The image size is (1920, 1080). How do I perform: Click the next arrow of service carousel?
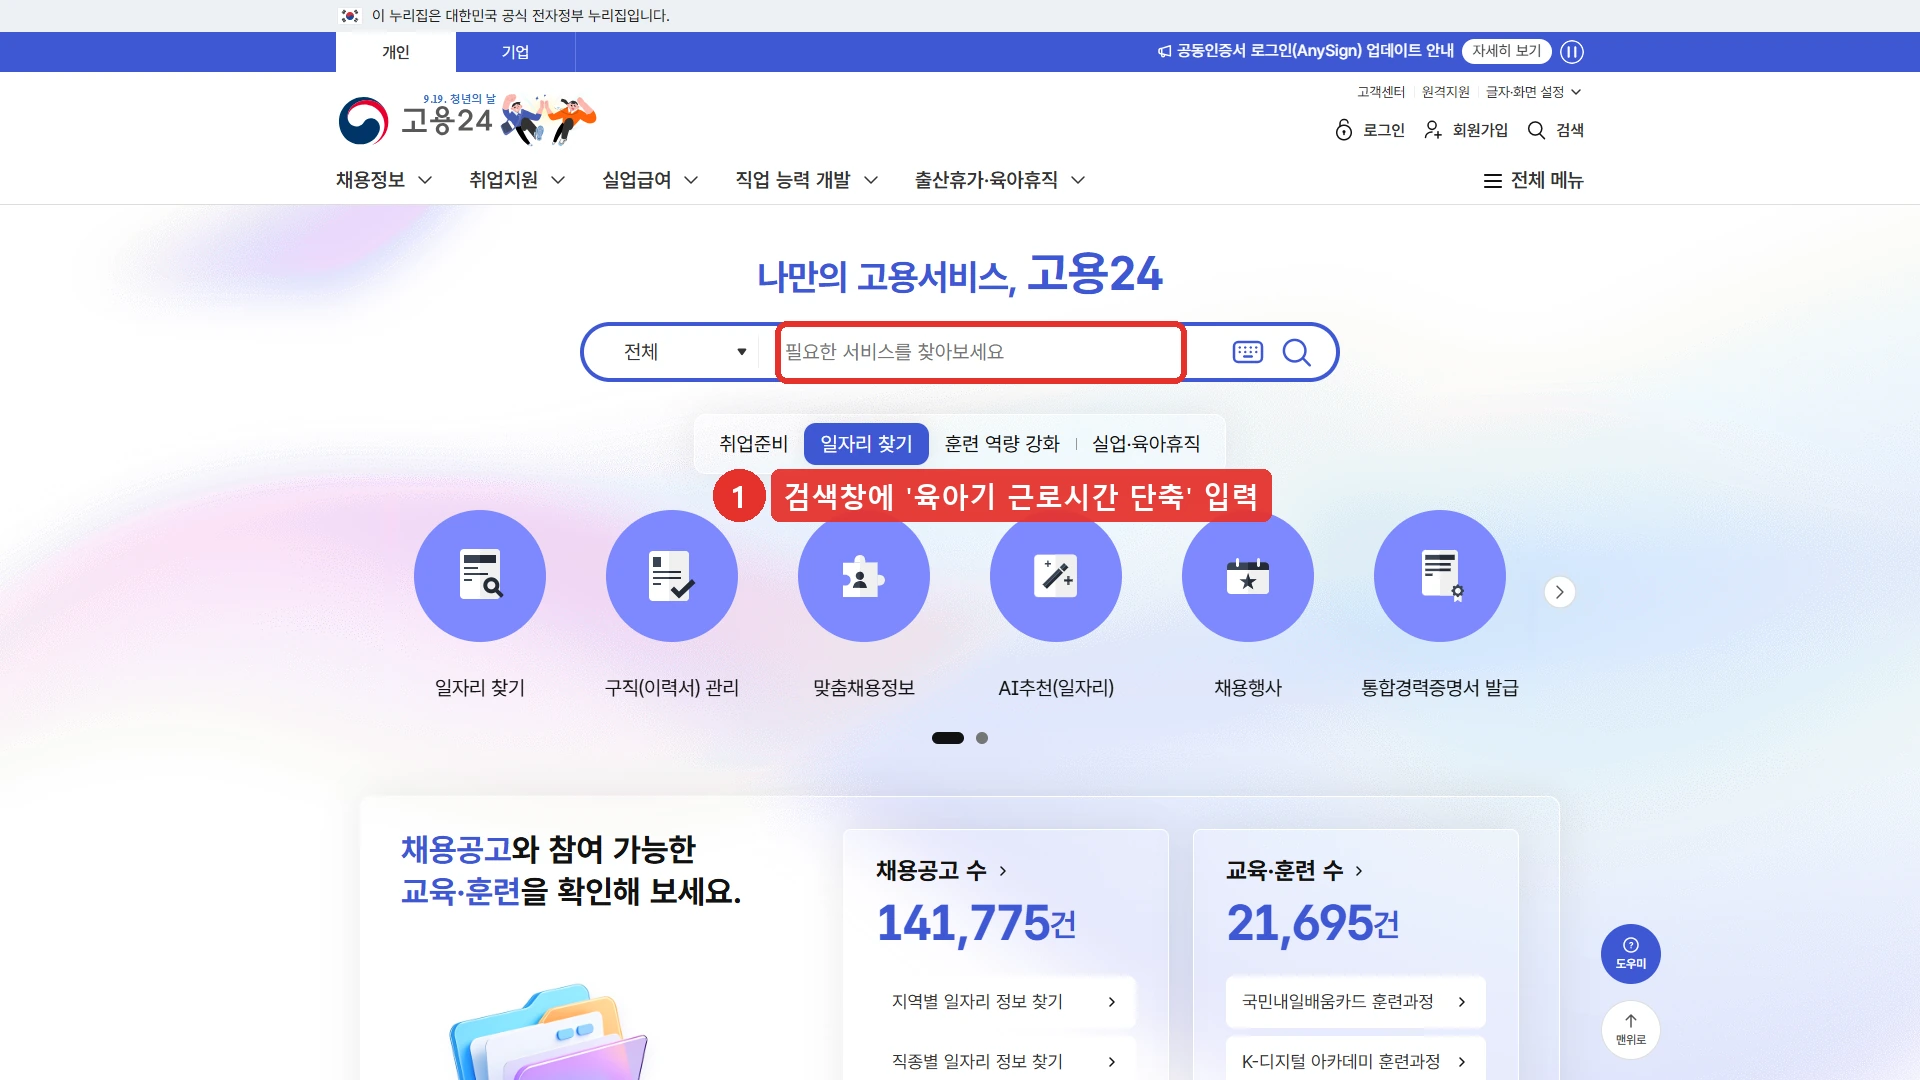[x=1559, y=592]
